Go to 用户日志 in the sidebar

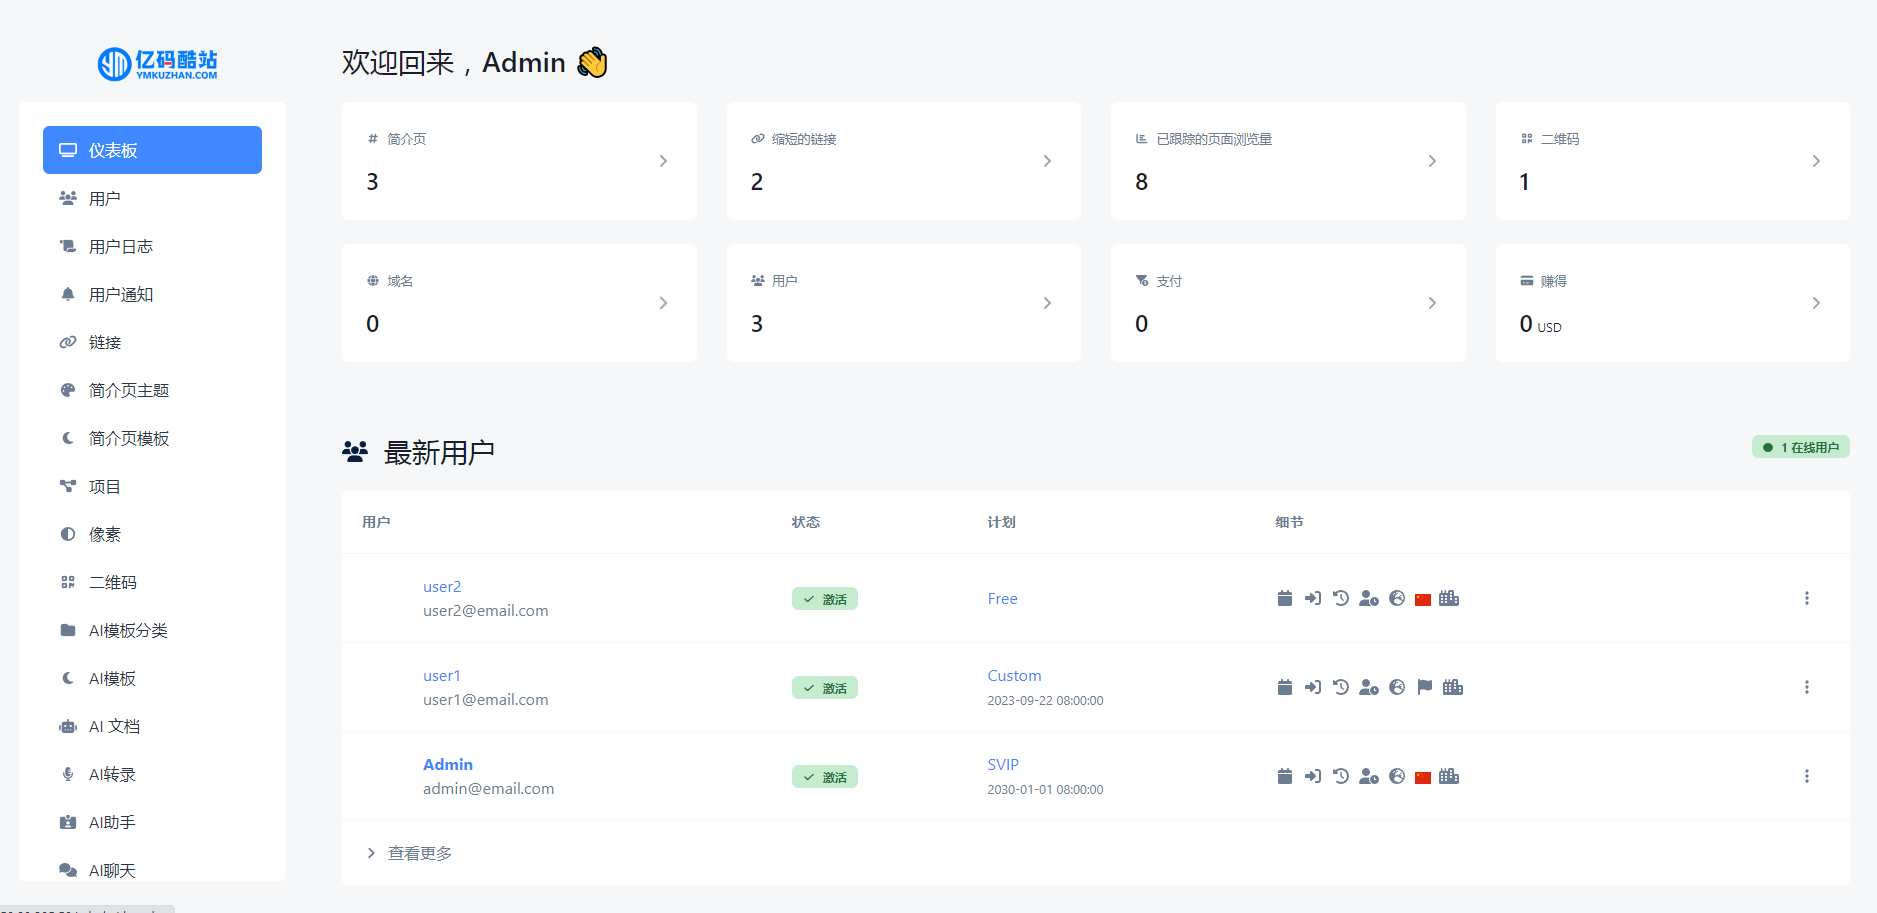point(121,246)
